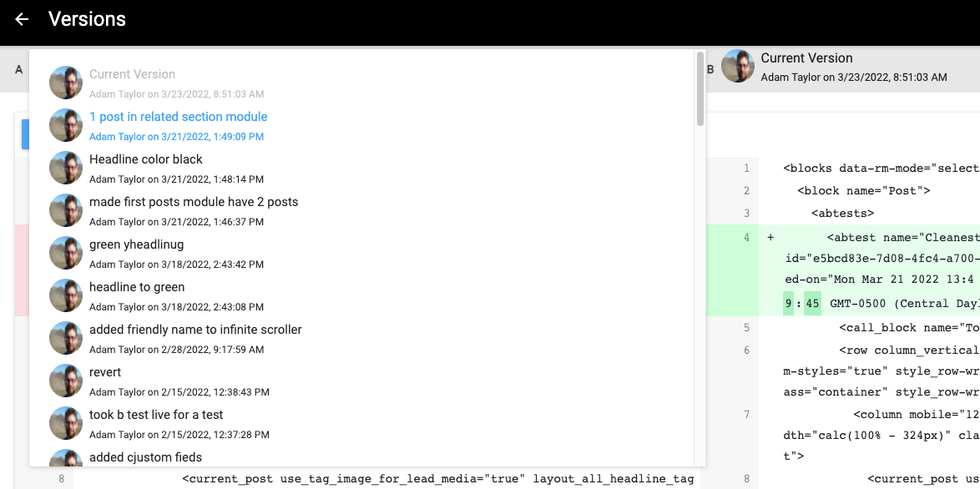The width and height of the screenshot is (980, 489).
Task: Select the 'green yheadlinug' version
Action: pos(136,244)
